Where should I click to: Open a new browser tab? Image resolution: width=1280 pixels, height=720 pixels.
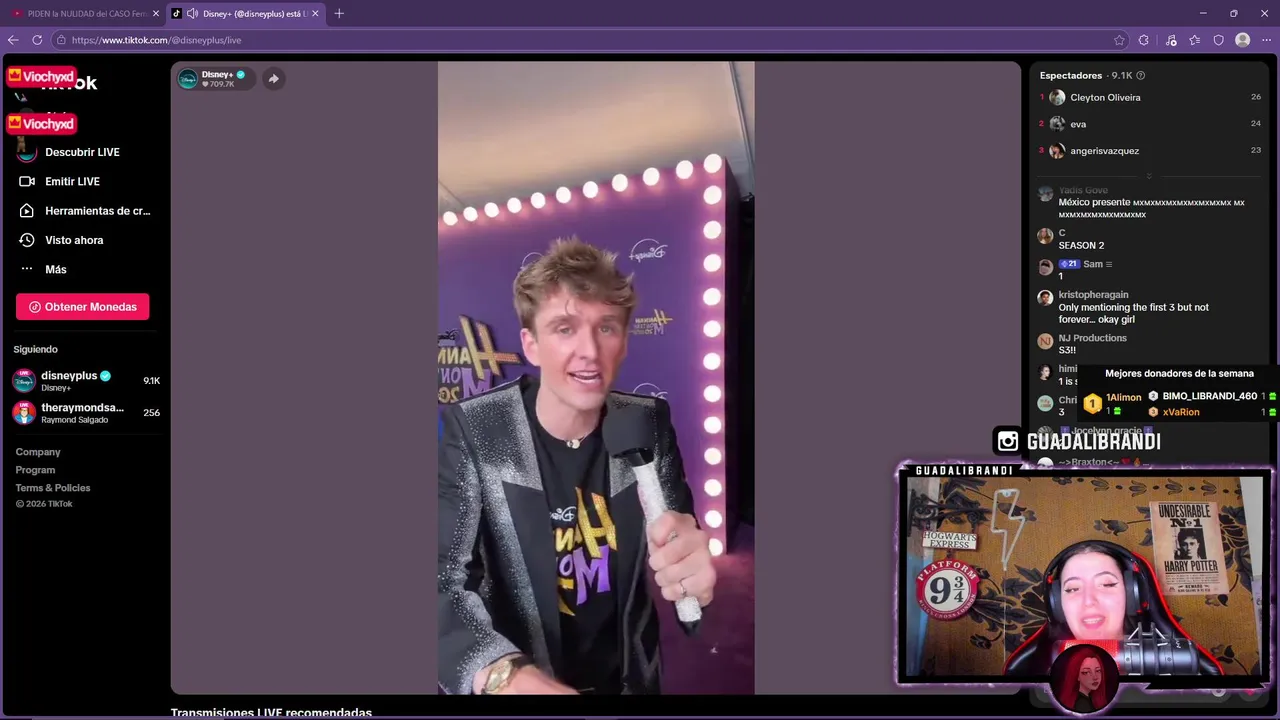pos(339,13)
